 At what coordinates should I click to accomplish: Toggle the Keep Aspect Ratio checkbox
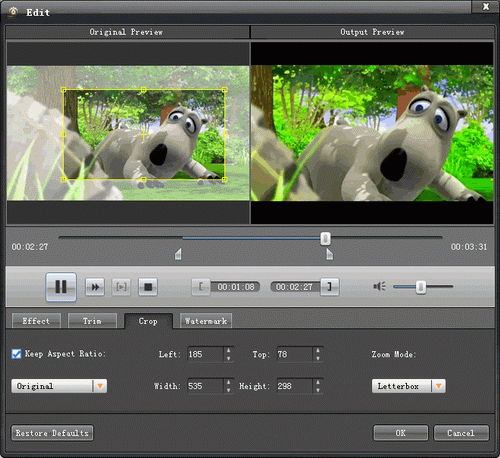pyautogui.click(x=16, y=354)
